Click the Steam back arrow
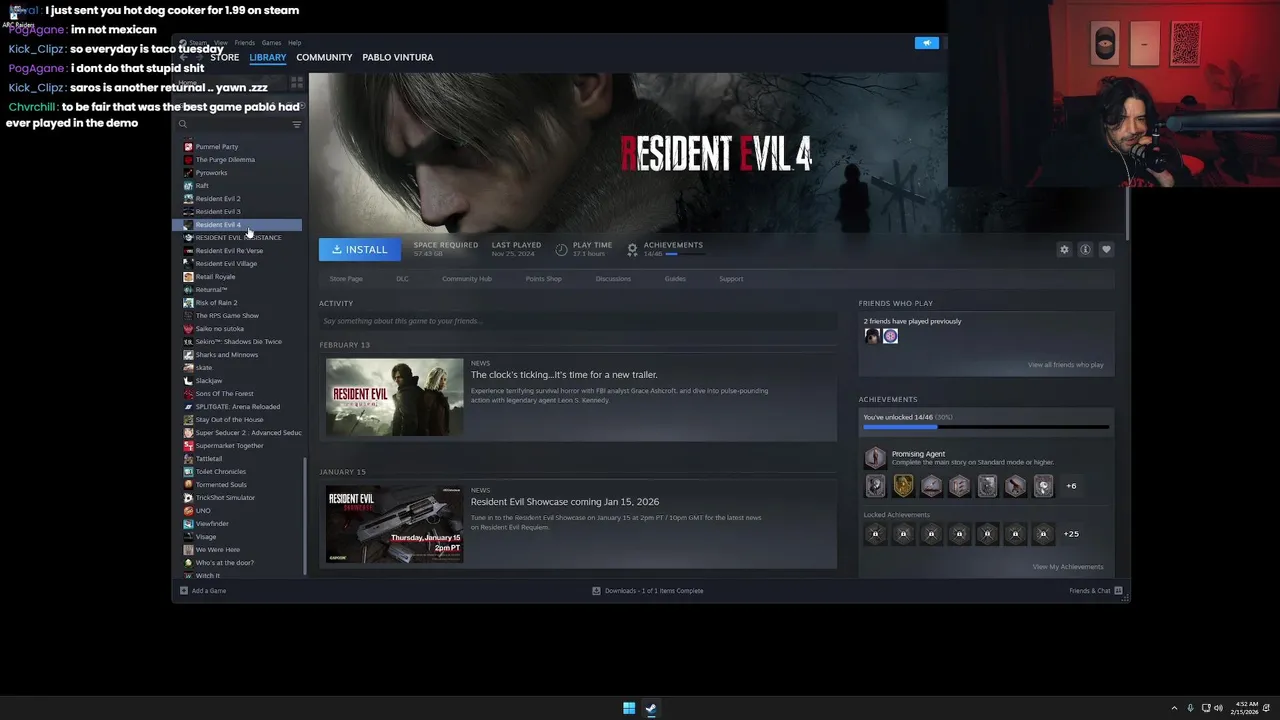 pyautogui.click(x=183, y=57)
